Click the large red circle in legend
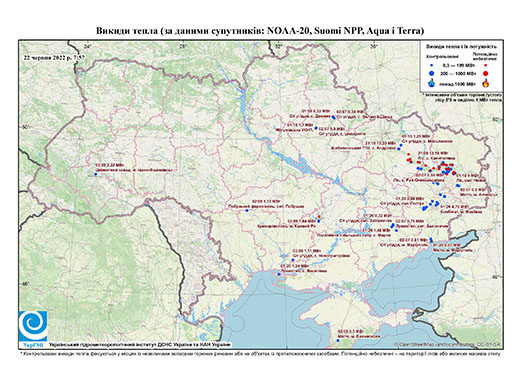The width and height of the screenshot is (520, 368). tap(486, 73)
